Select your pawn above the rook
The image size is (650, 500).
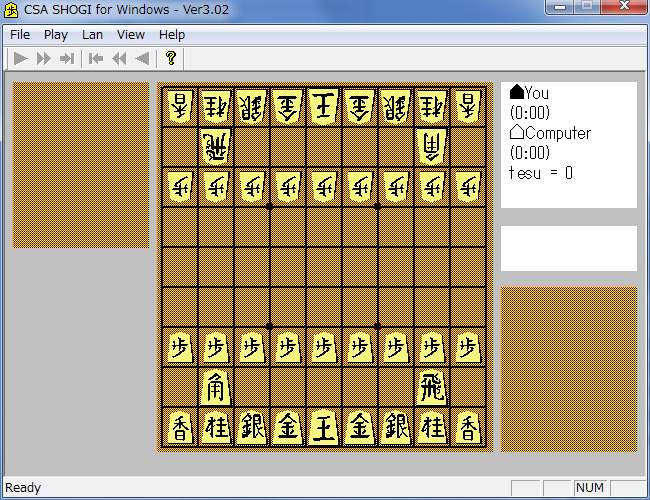(432, 347)
